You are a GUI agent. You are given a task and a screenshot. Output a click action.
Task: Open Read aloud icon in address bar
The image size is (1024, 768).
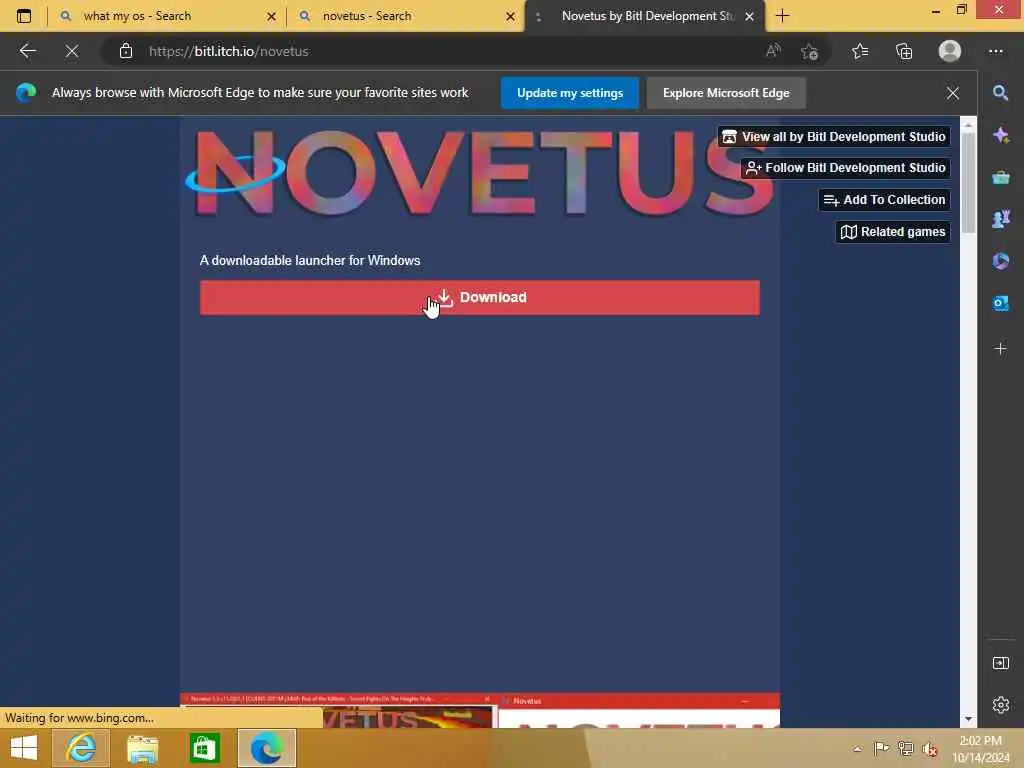pyautogui.click(x=773, y=51)
